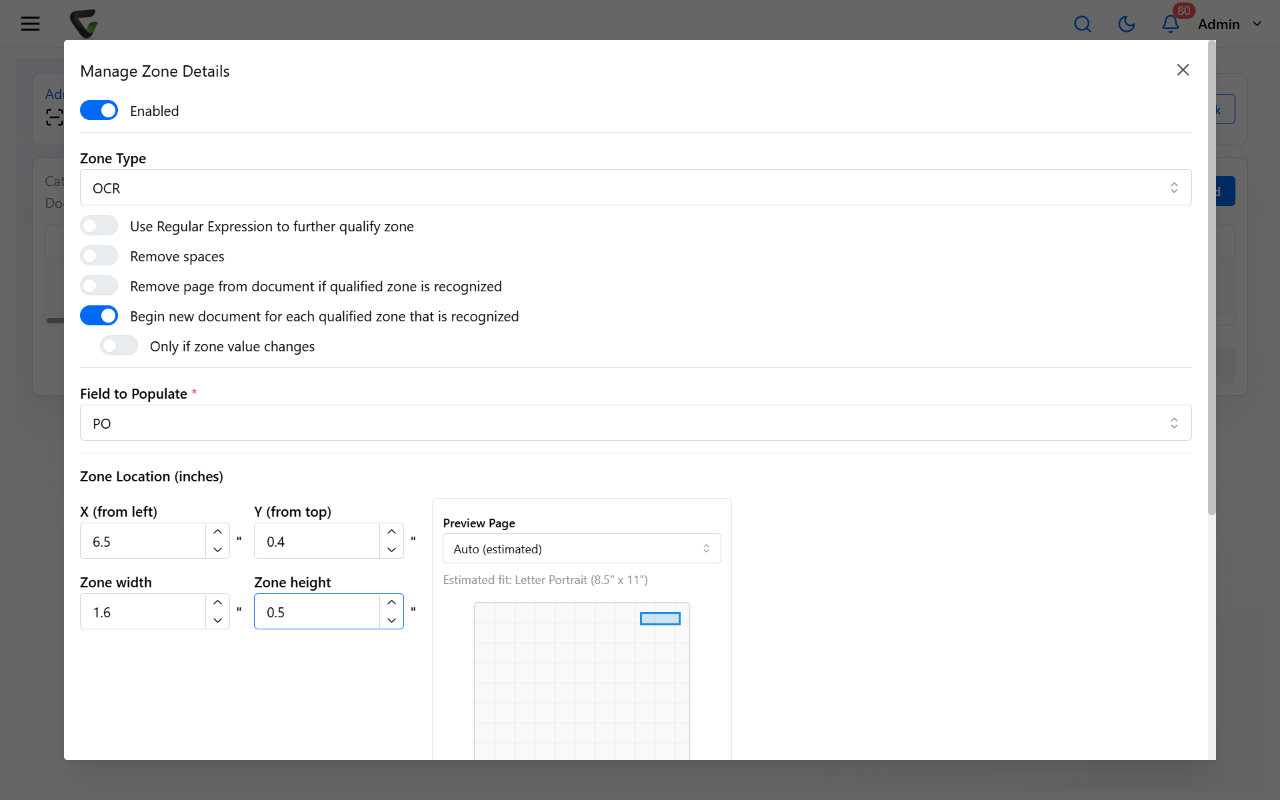Increase the X (from left) value

tap(217, 532)
